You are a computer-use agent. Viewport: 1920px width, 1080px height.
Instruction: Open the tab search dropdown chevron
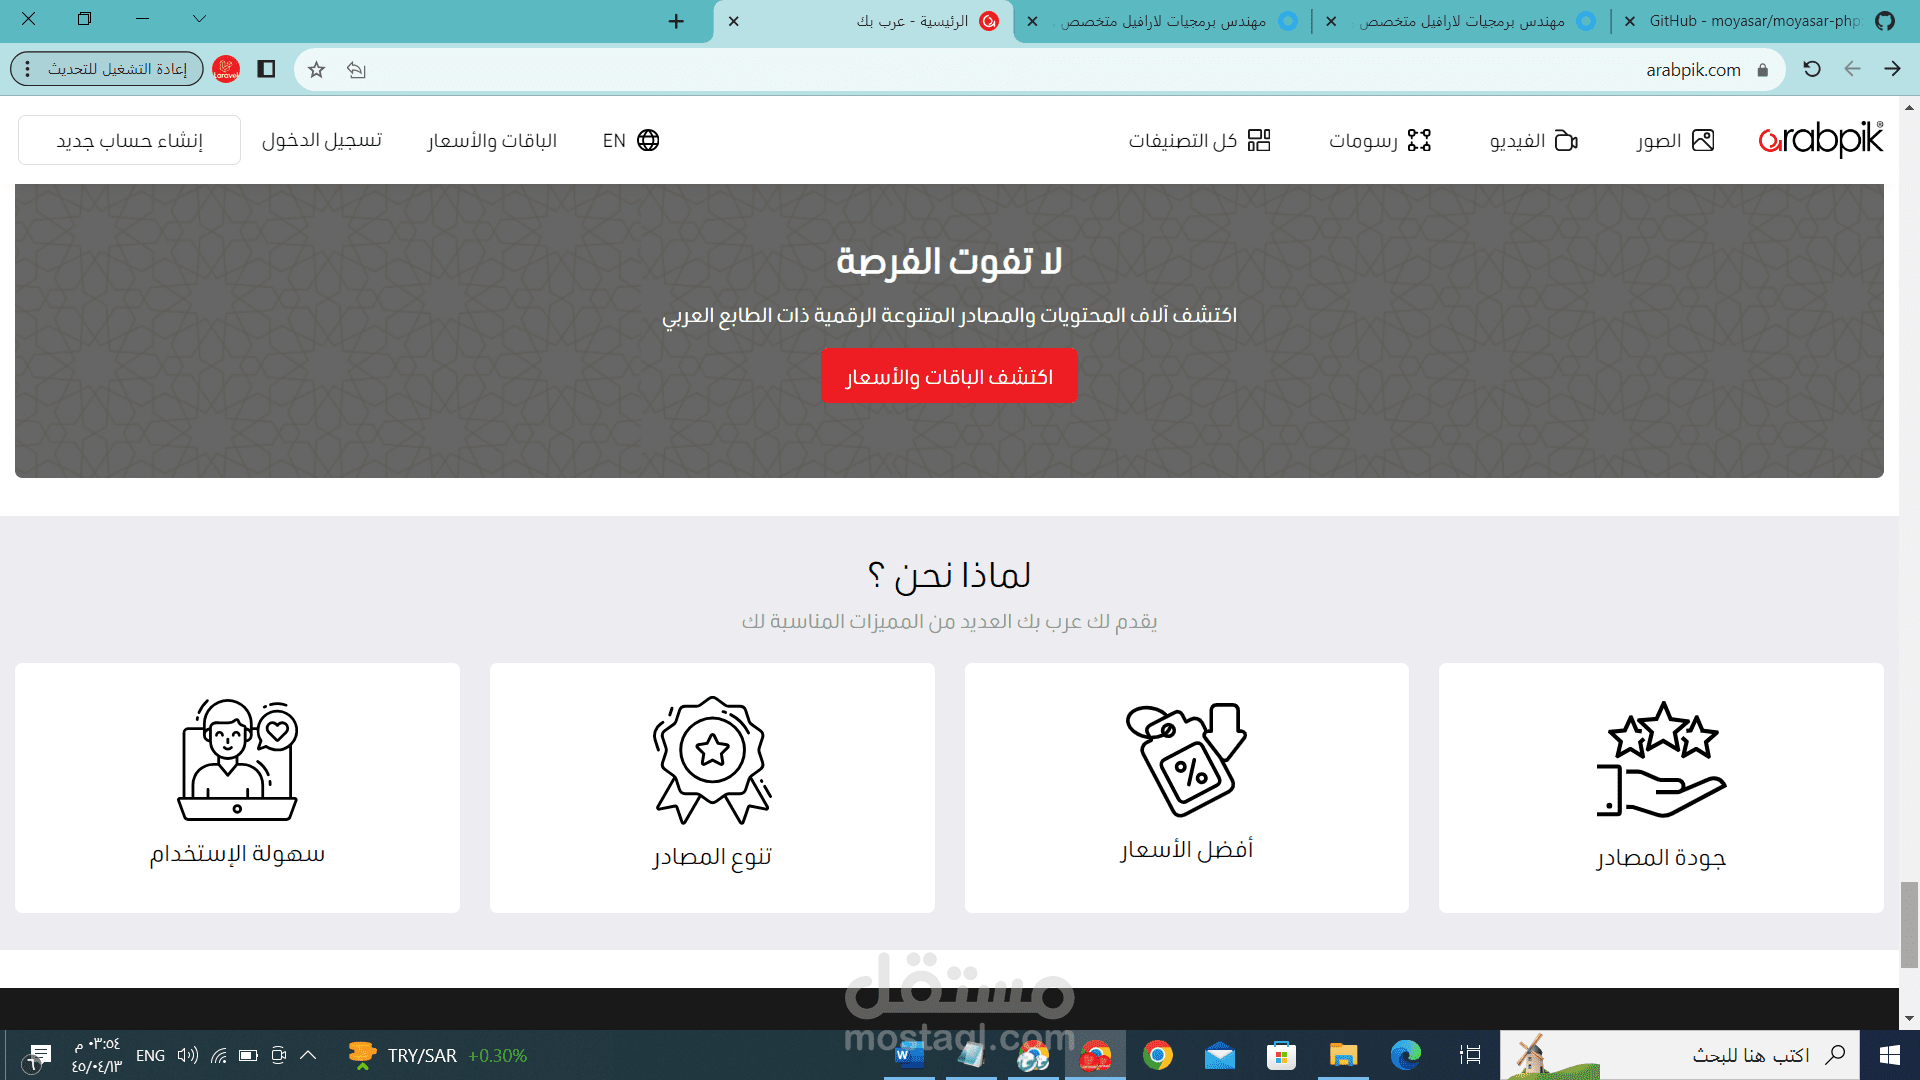point(200,19)
